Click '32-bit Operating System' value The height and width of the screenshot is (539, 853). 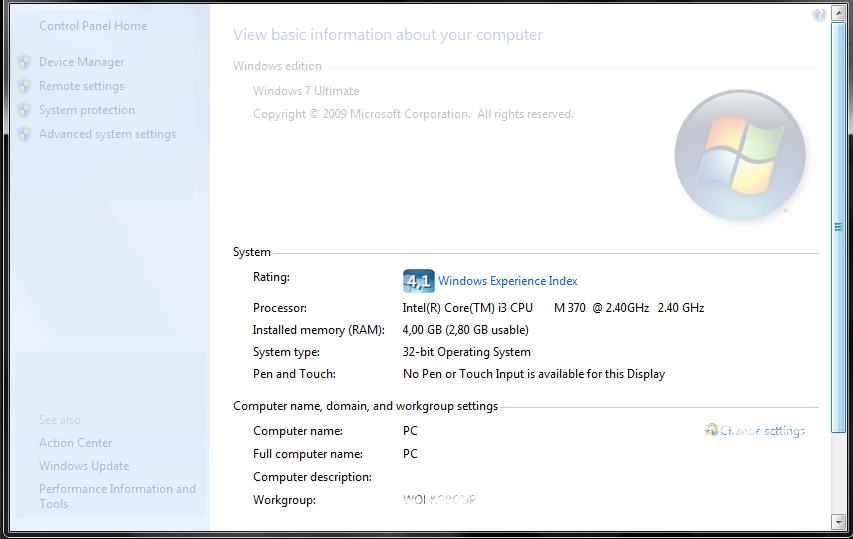pos(466,352)
